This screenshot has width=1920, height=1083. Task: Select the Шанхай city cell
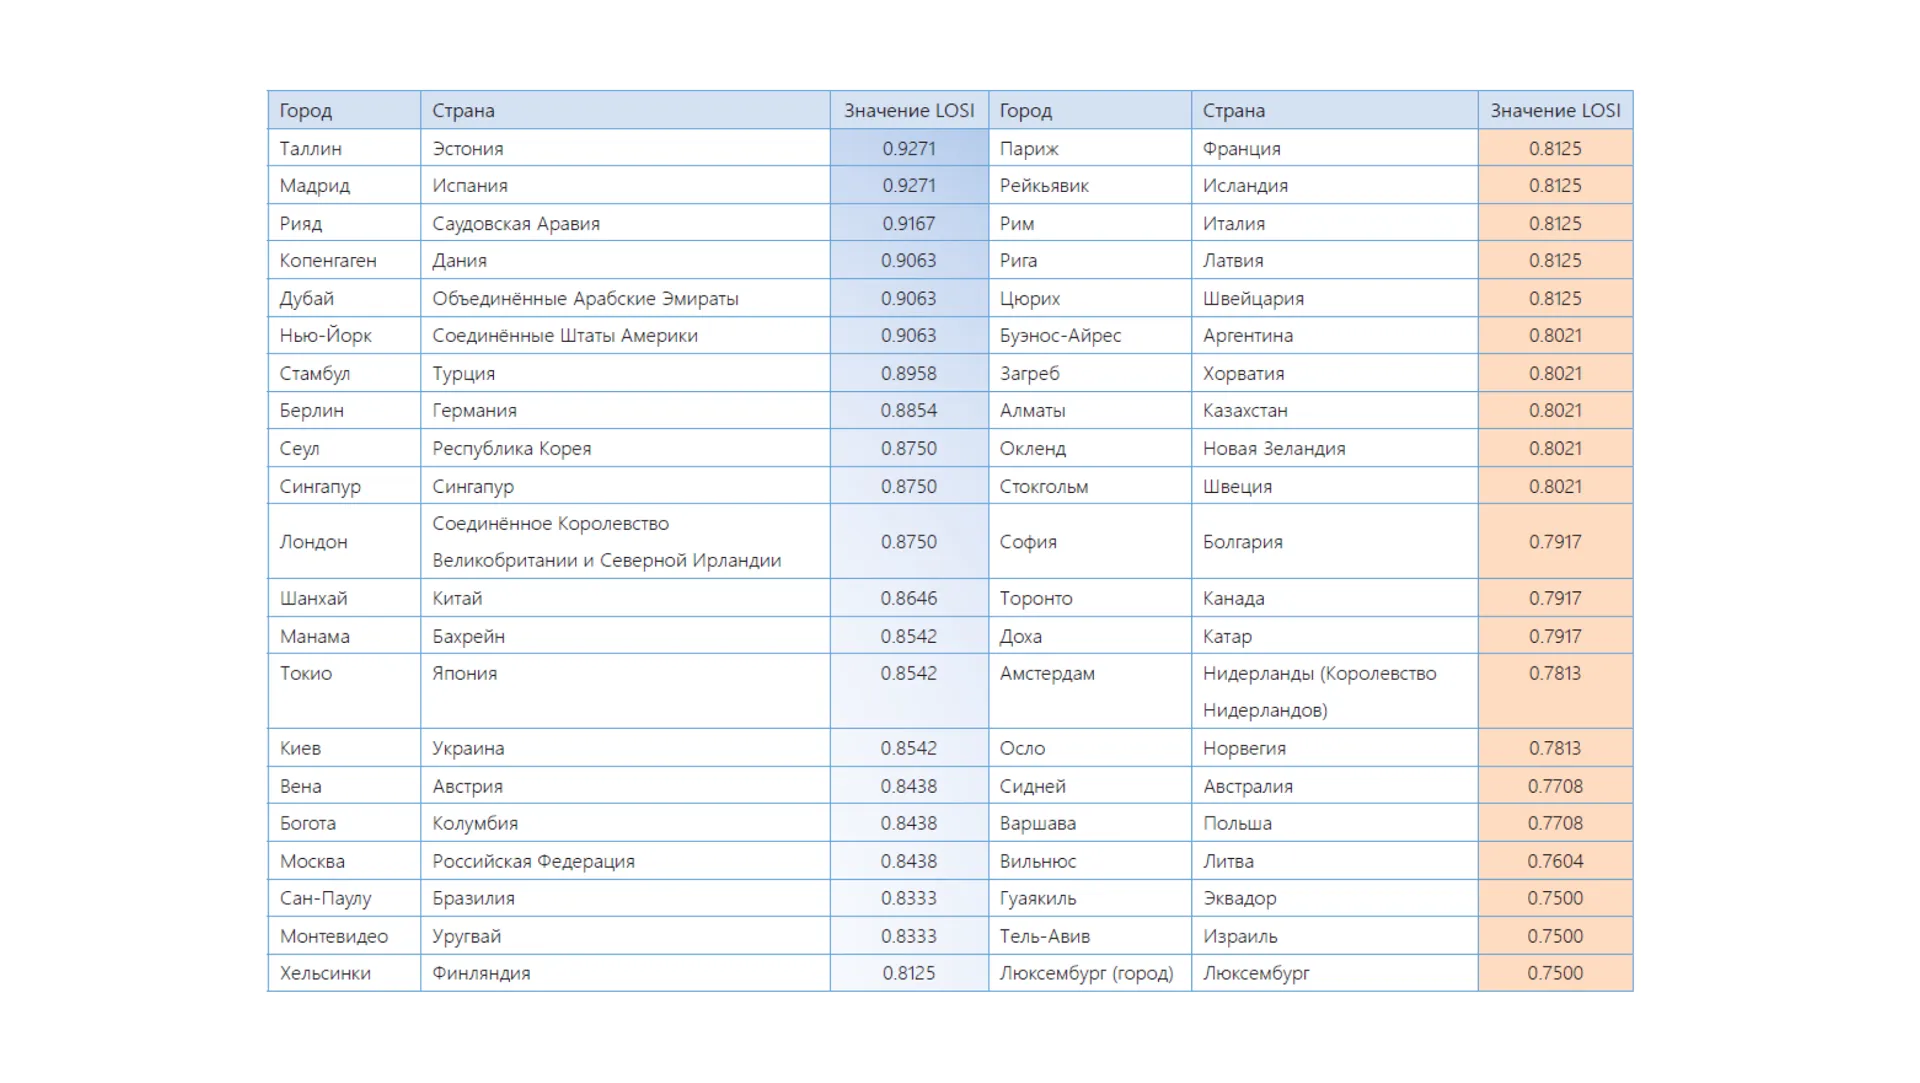click(344, 598)
